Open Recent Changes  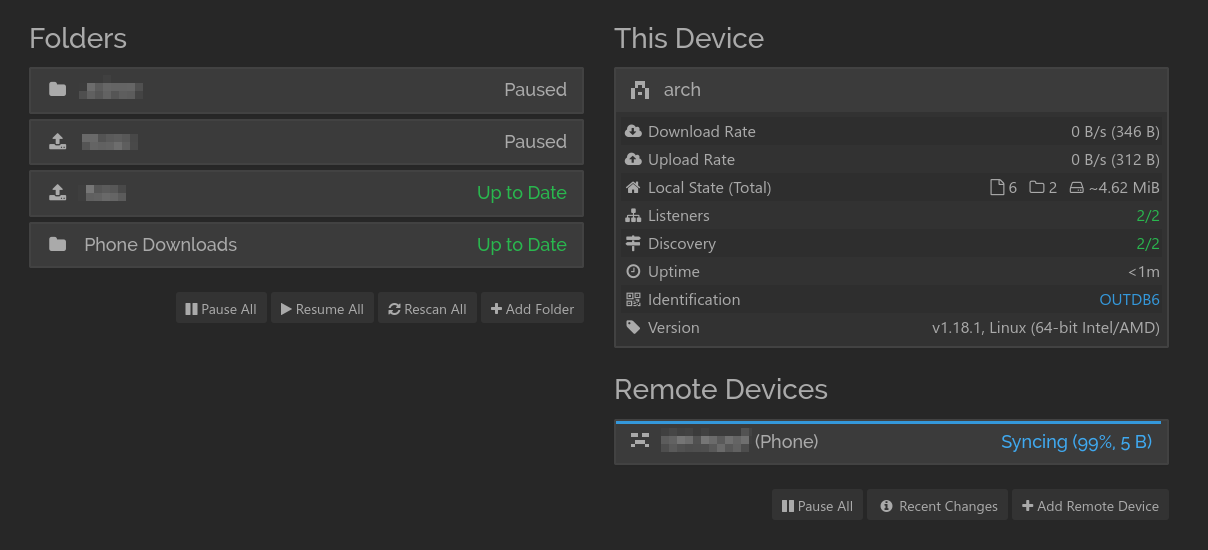(x=937, y=506)
